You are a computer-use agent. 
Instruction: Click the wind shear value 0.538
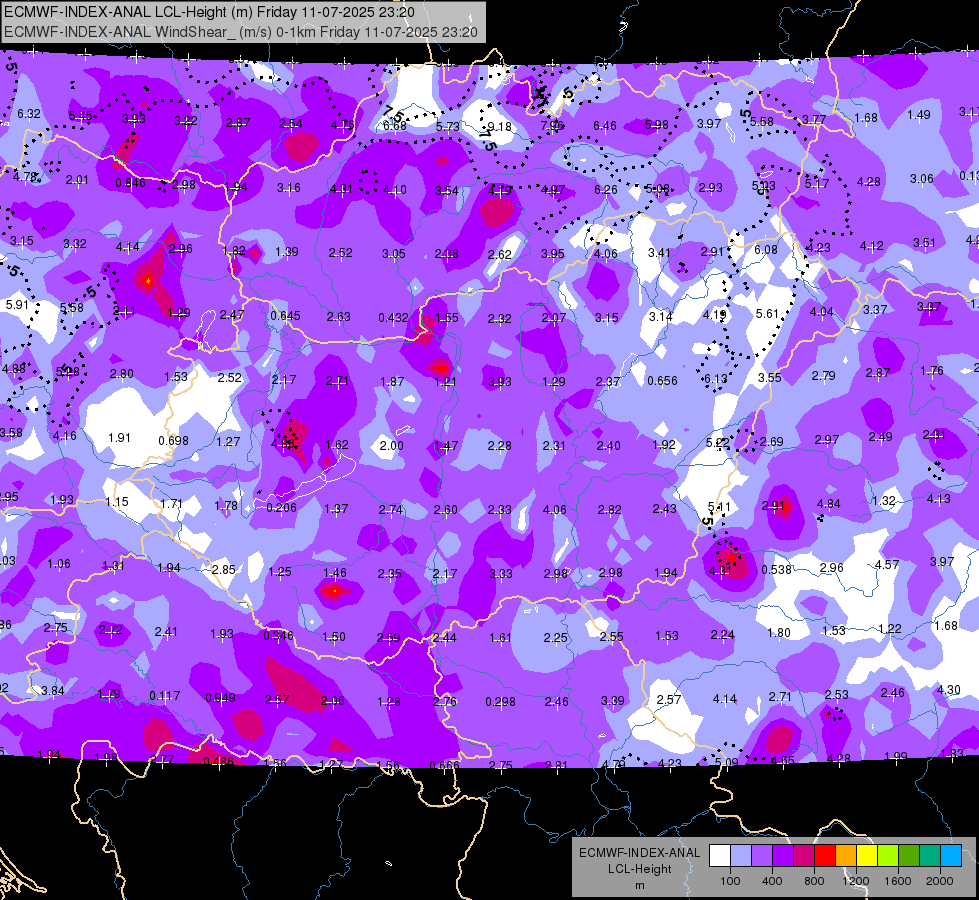pos(777,570)
